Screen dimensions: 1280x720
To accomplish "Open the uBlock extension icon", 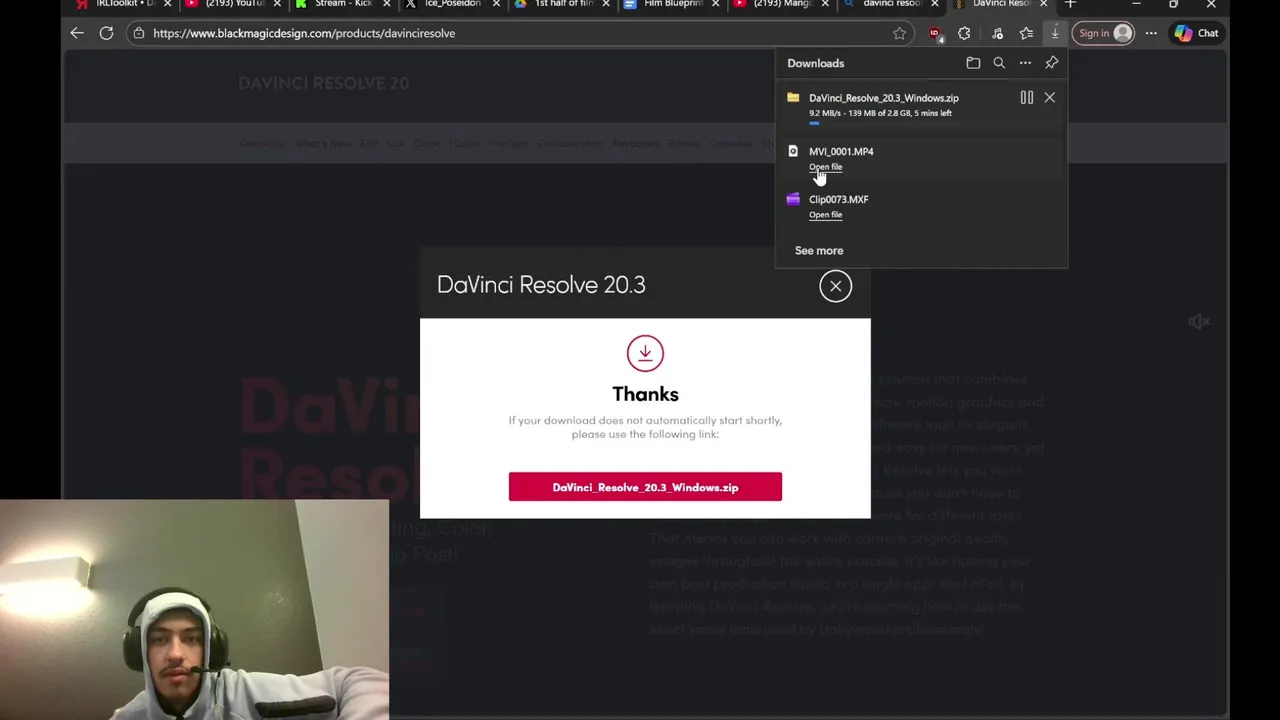I will point(935,33).
